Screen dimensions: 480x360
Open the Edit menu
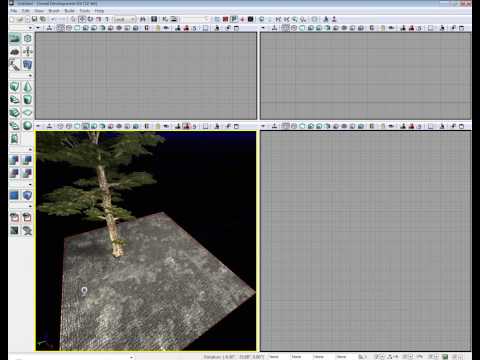(x=26, y=11)
